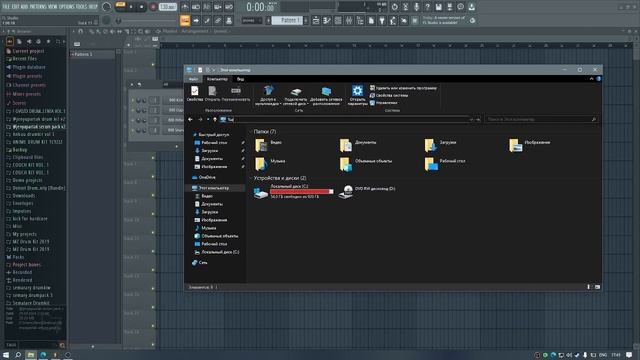Open the Файл tab in Explorer ribbon
640x360 pixels.
[193, 79]
